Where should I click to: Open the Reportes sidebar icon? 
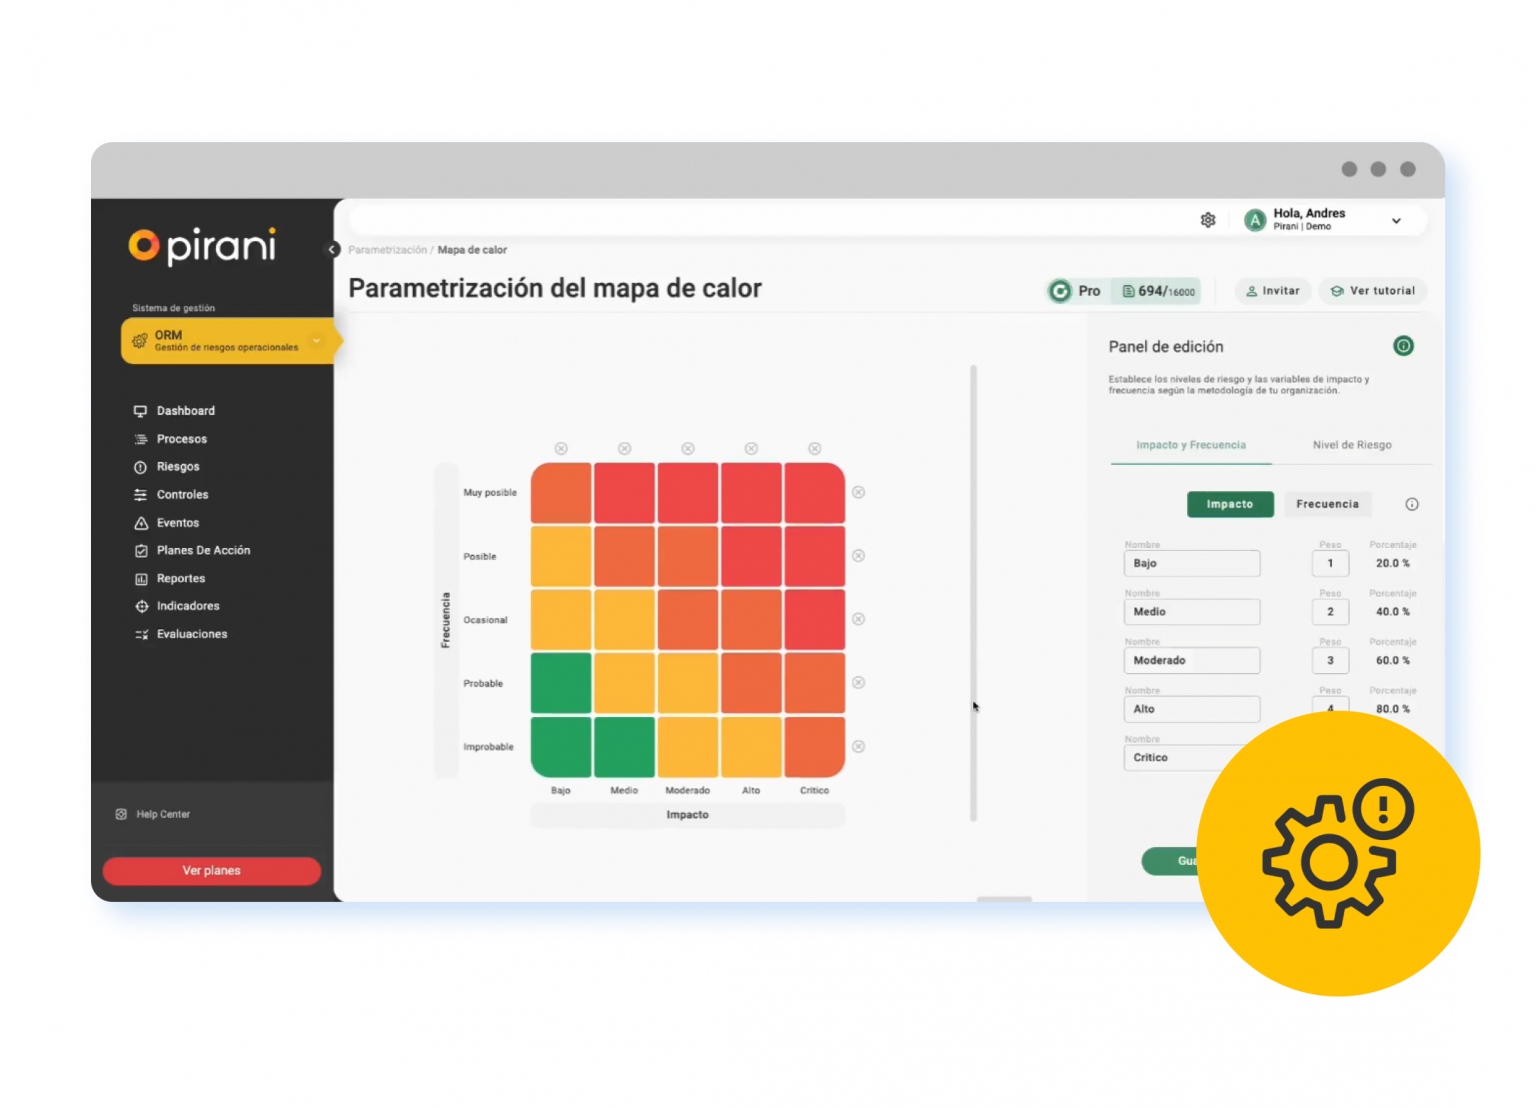(x=141, y=578)
